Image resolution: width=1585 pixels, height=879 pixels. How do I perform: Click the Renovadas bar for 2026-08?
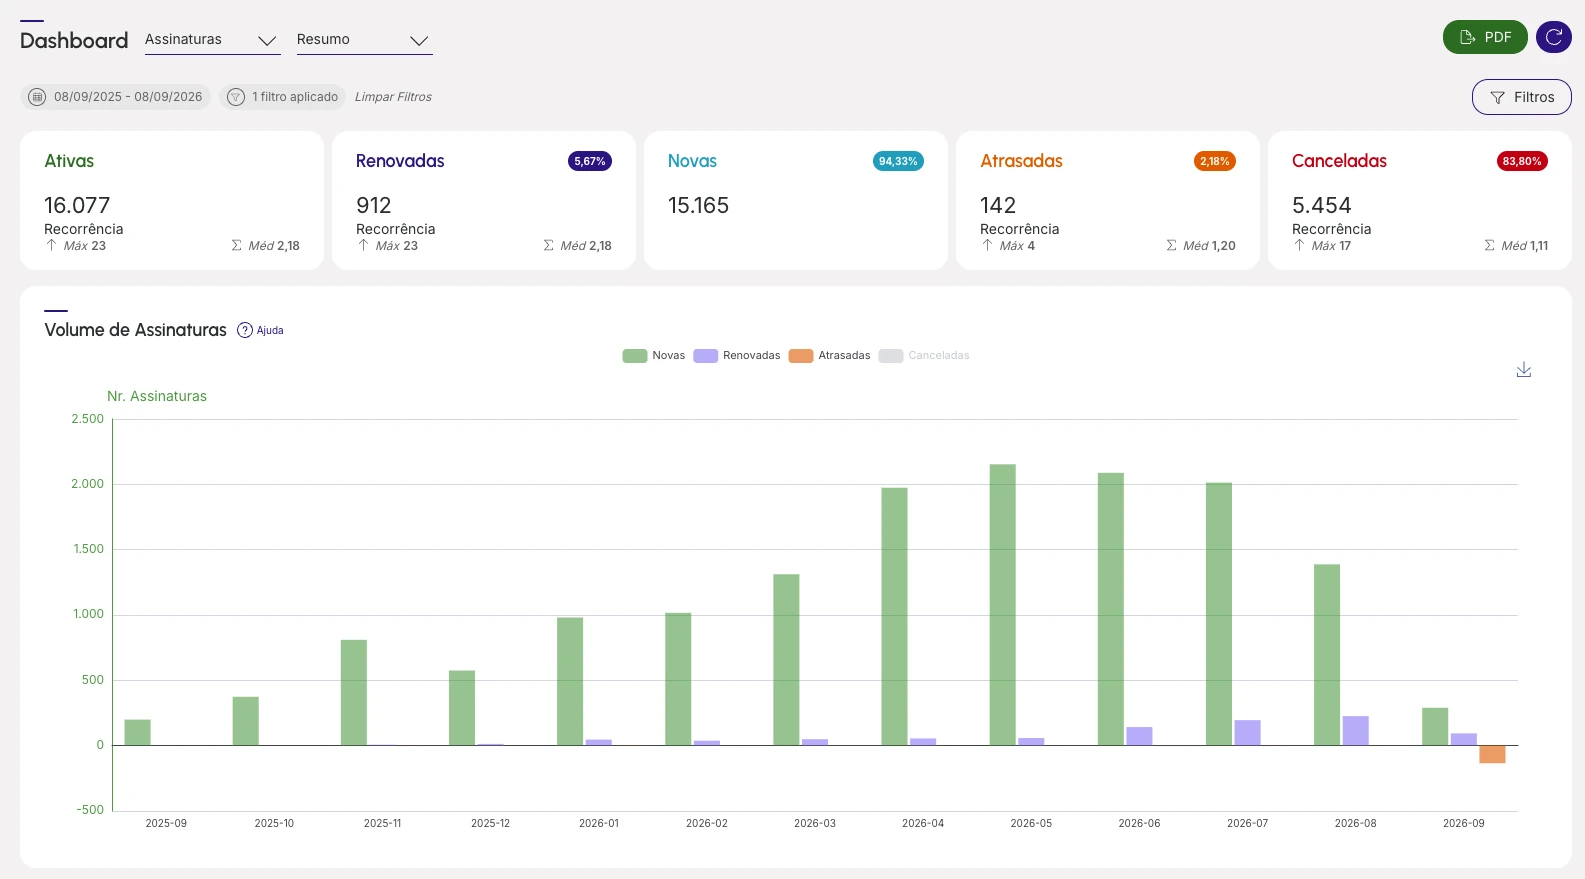(x=1356, y=730)
